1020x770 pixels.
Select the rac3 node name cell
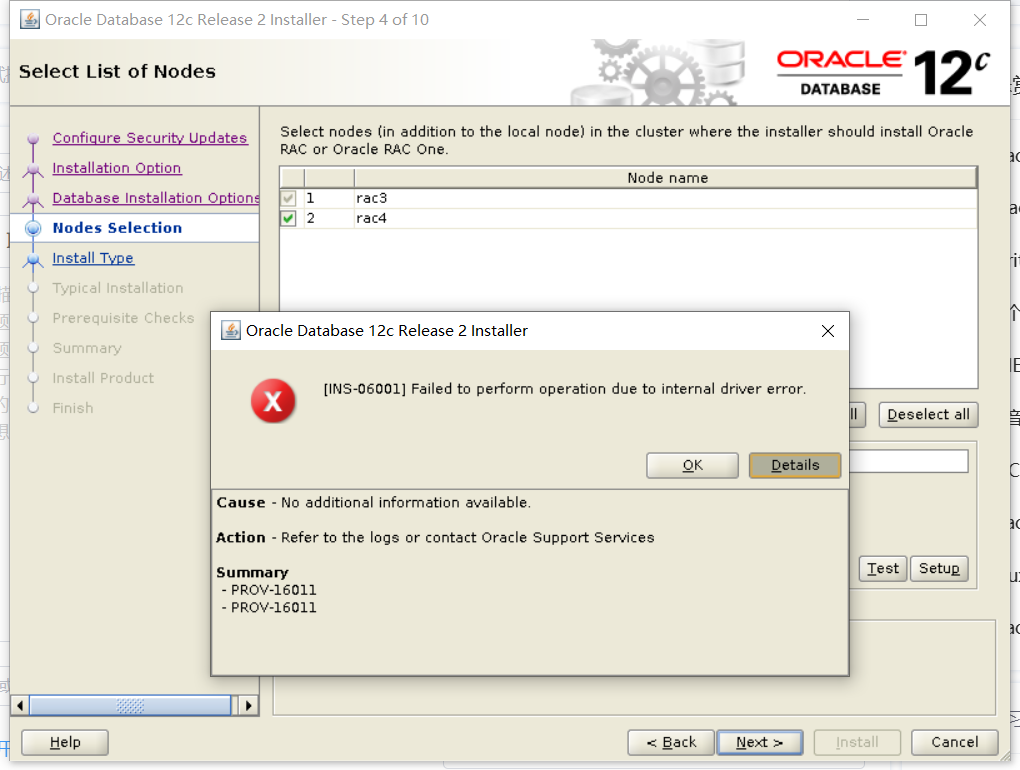[x=665, y=198]
